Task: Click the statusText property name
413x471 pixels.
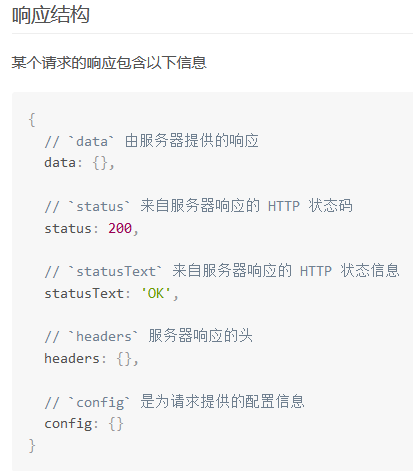Action: click(84, 294)
